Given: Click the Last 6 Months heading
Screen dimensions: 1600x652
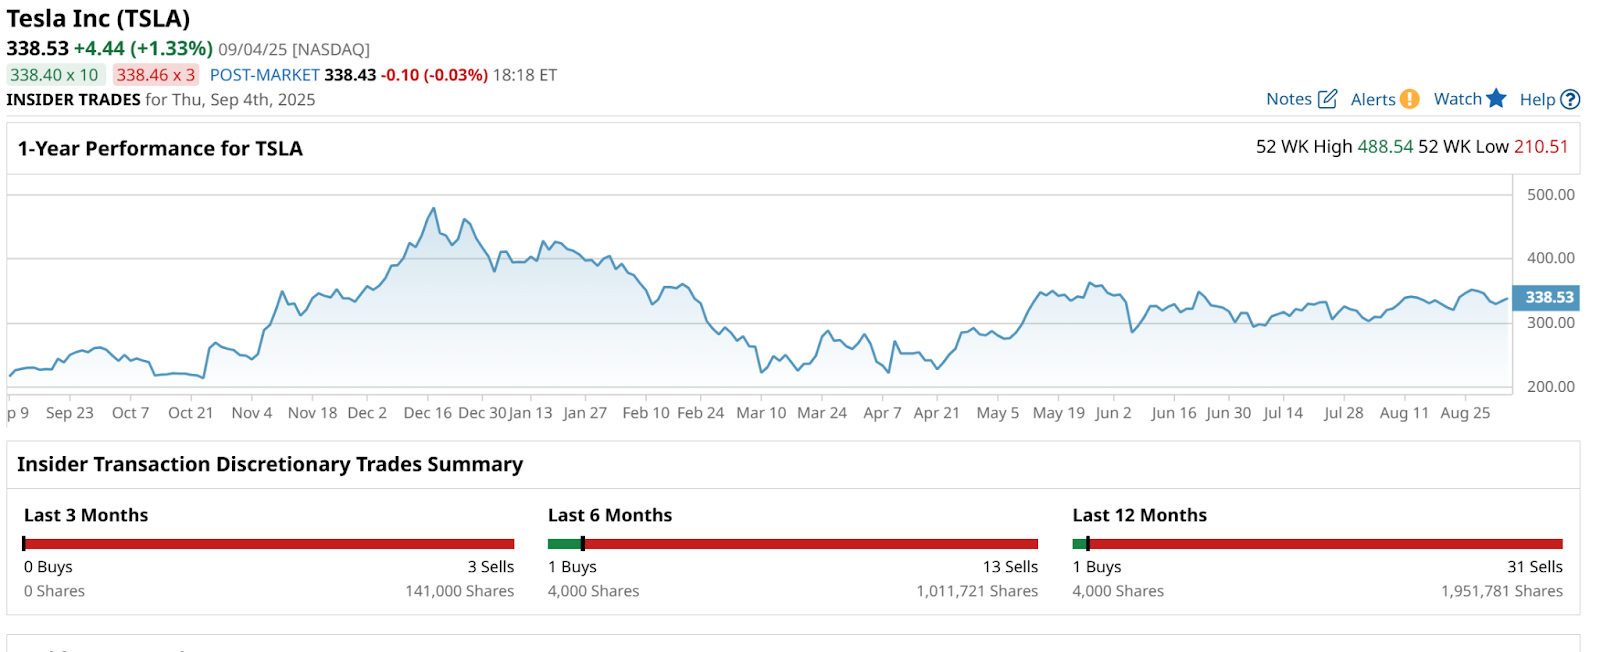Looking at the screenshot, I should 610,515.
